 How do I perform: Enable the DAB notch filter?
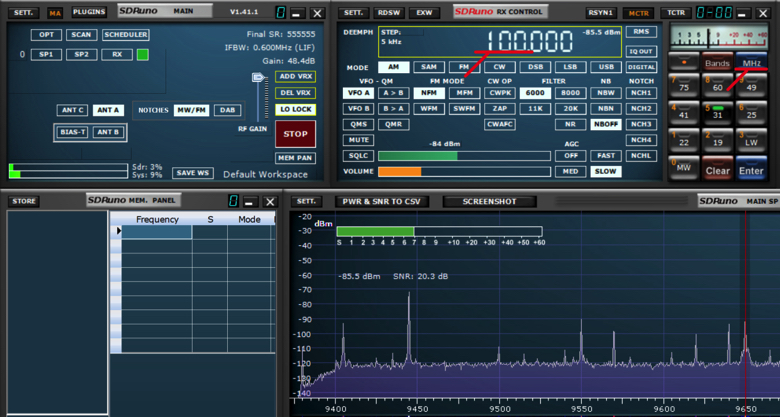click(227, 110)
